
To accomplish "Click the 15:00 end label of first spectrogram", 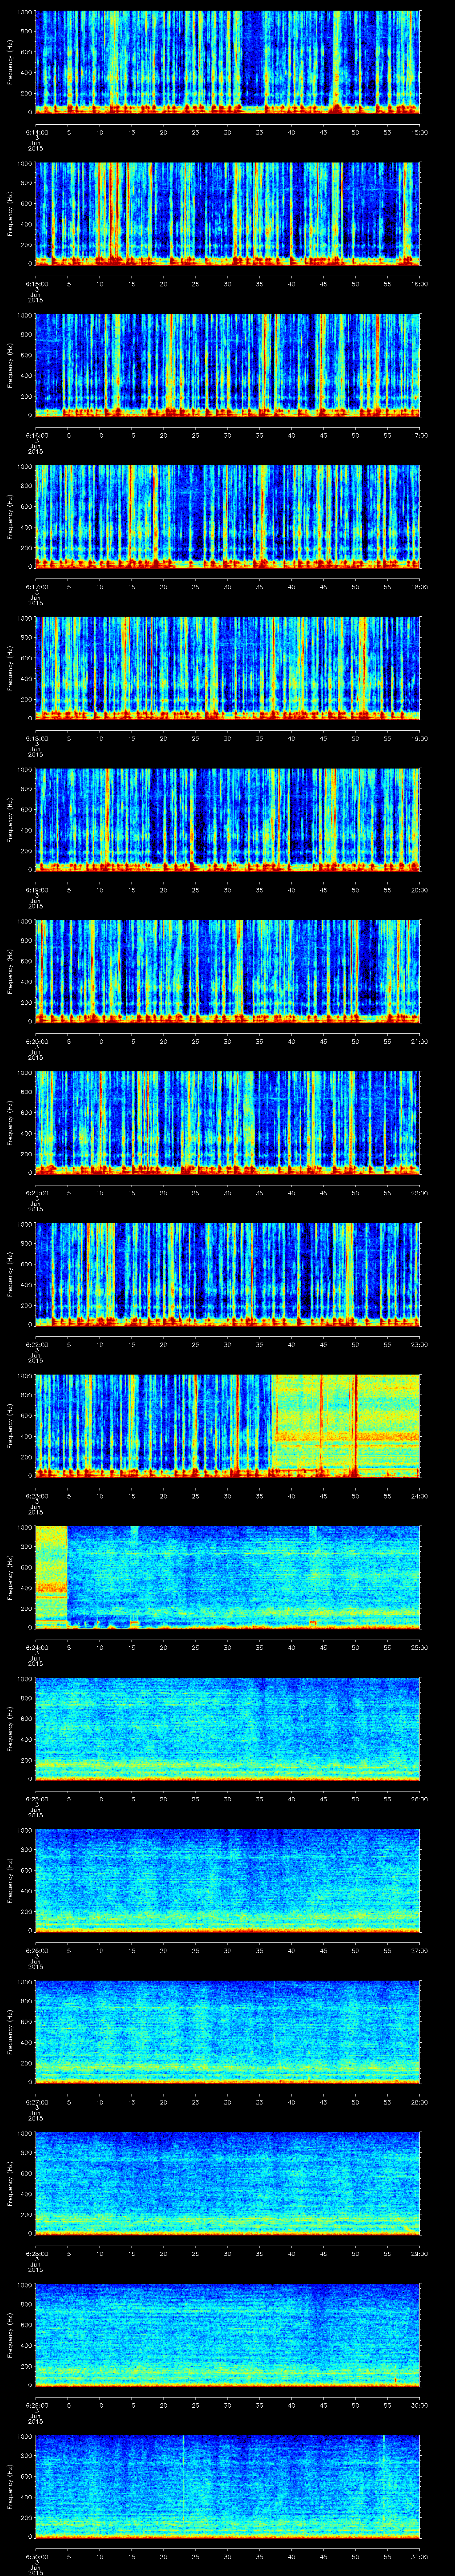I will tap(420, 132).
